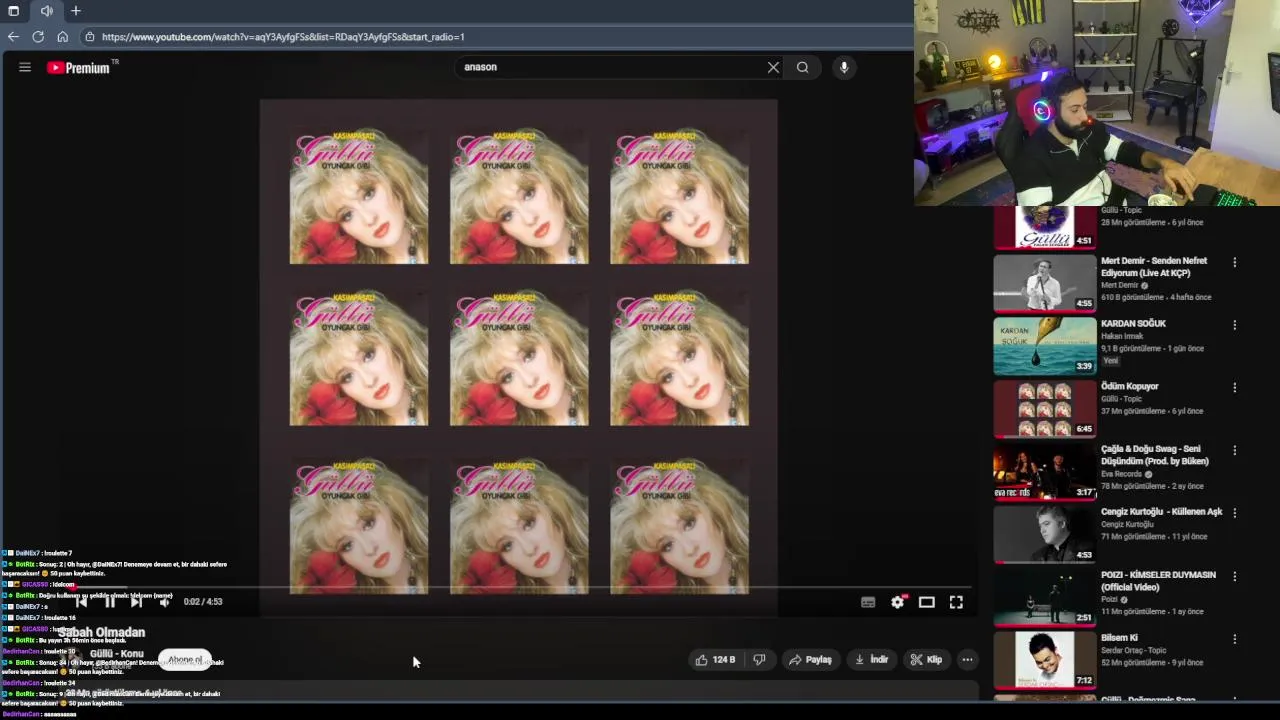Screen dimensions: 1280x720
Task: Open options menu for Küllenen Aşk
Action: pyautogui.click(x=1235, y=513)
